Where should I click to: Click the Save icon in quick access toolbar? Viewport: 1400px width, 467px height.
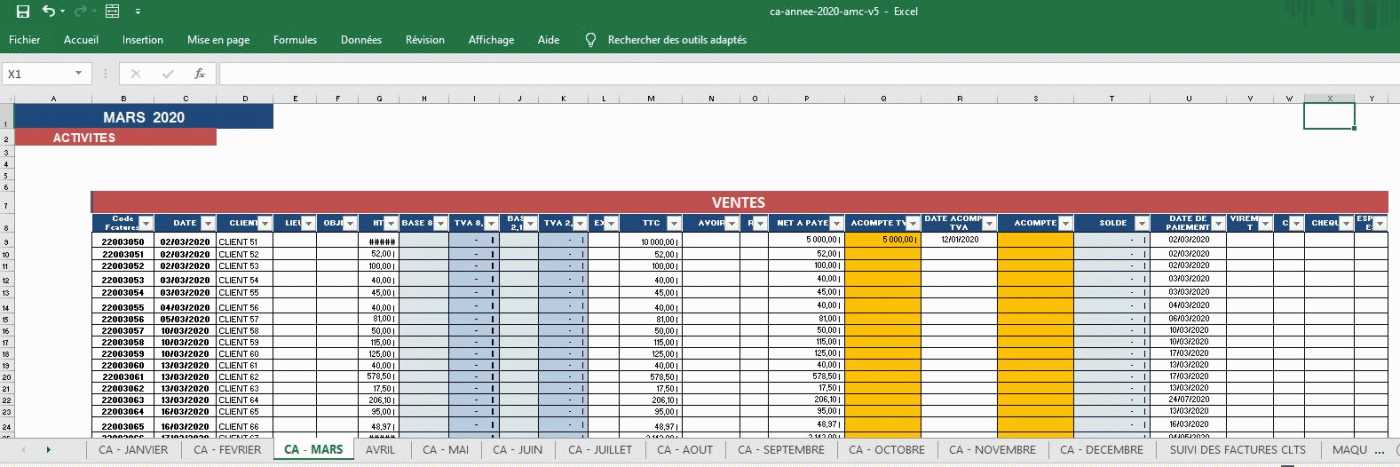(x=22, y=12)
